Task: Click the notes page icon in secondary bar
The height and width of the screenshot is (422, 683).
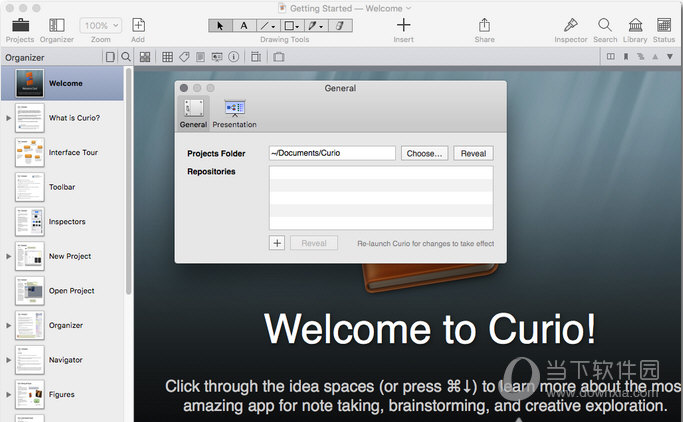Action: [200, 57]
